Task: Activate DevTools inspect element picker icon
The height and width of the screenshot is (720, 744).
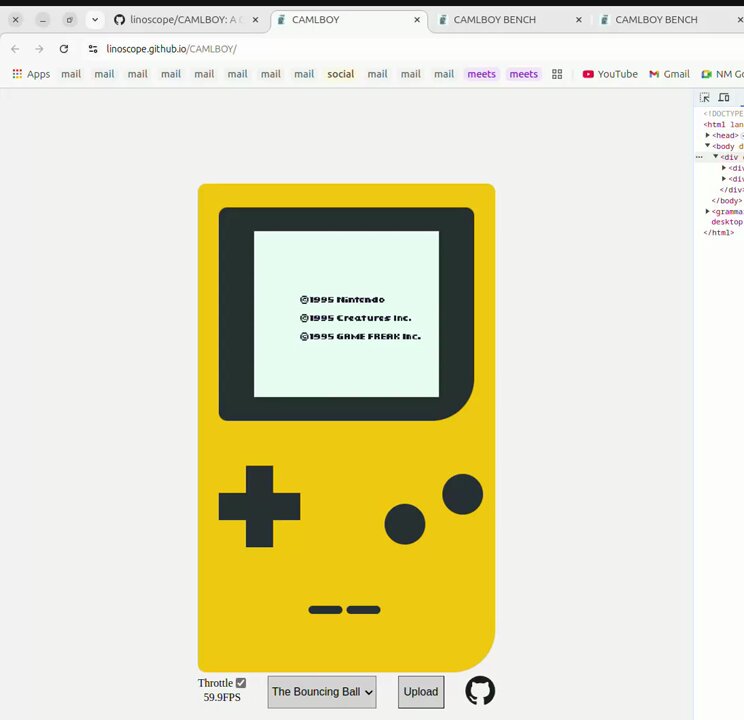Action: point(705,97)
